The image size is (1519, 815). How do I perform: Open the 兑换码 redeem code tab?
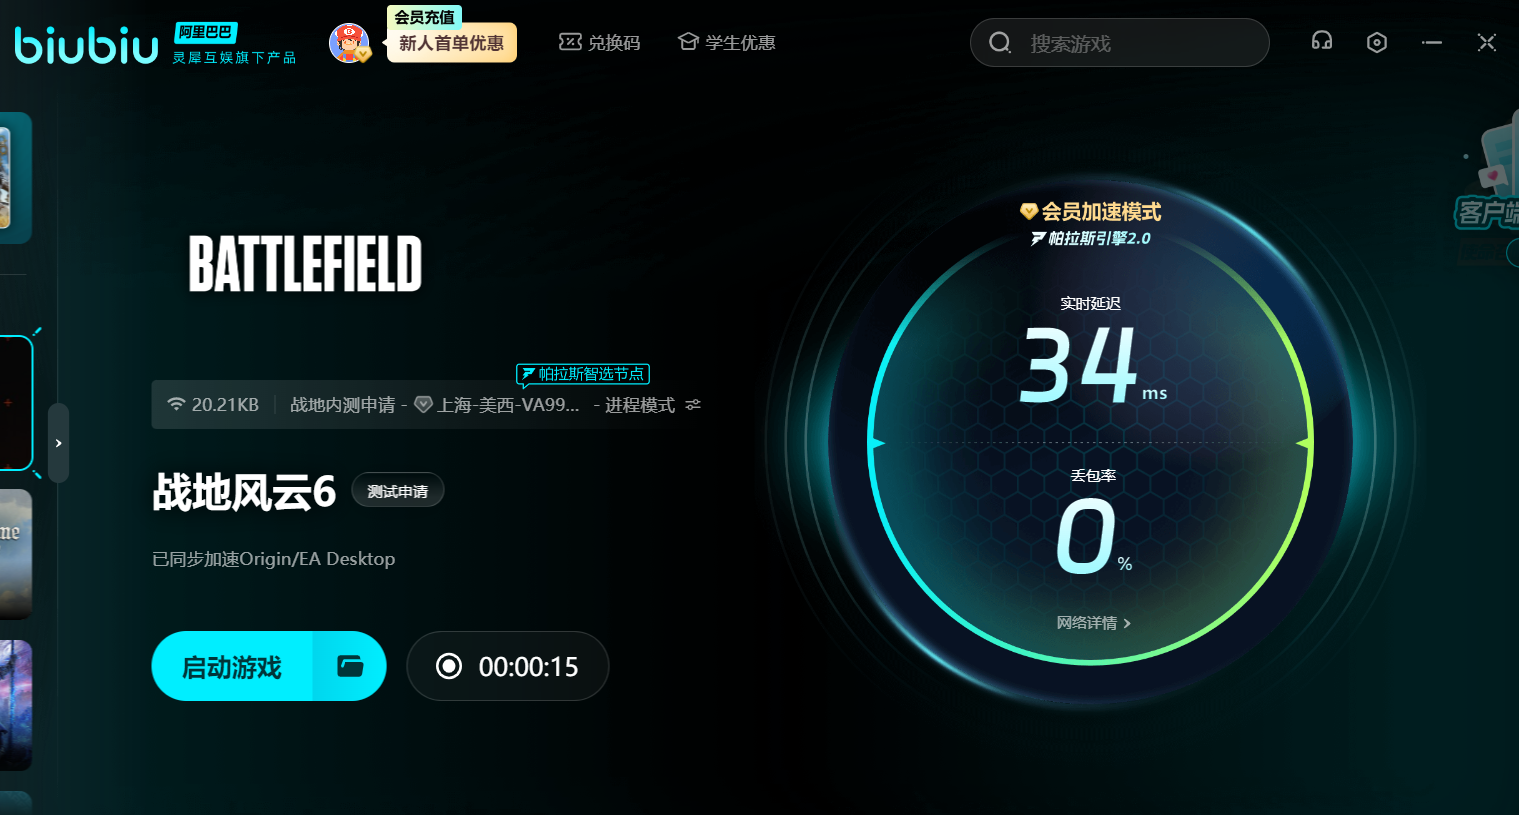coord(599,43)
